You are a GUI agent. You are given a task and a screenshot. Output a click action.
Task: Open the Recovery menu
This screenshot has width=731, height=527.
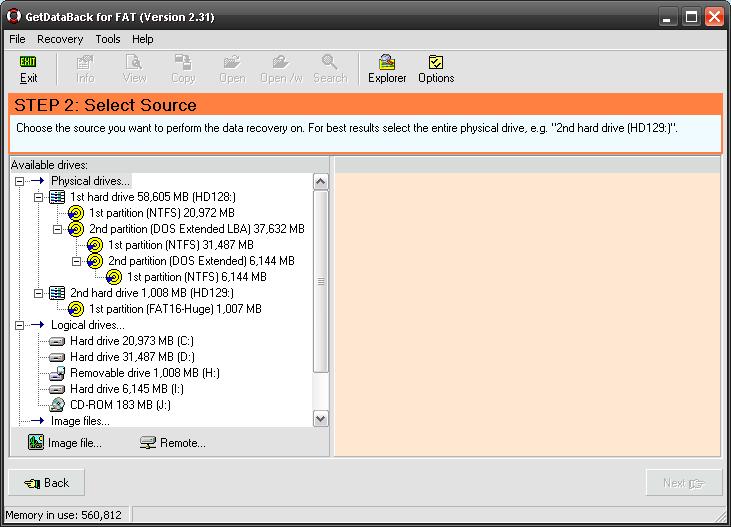click(60, 39)
